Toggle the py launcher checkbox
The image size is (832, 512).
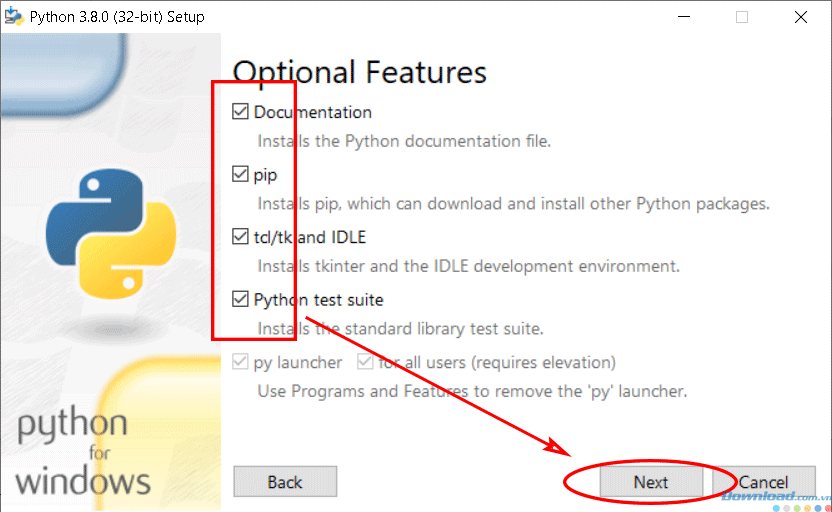240,362
